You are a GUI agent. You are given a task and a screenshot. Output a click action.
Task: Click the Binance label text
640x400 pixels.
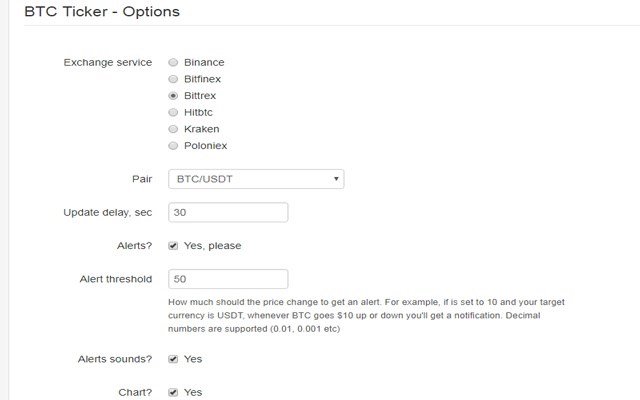click(x=203, y=62)
